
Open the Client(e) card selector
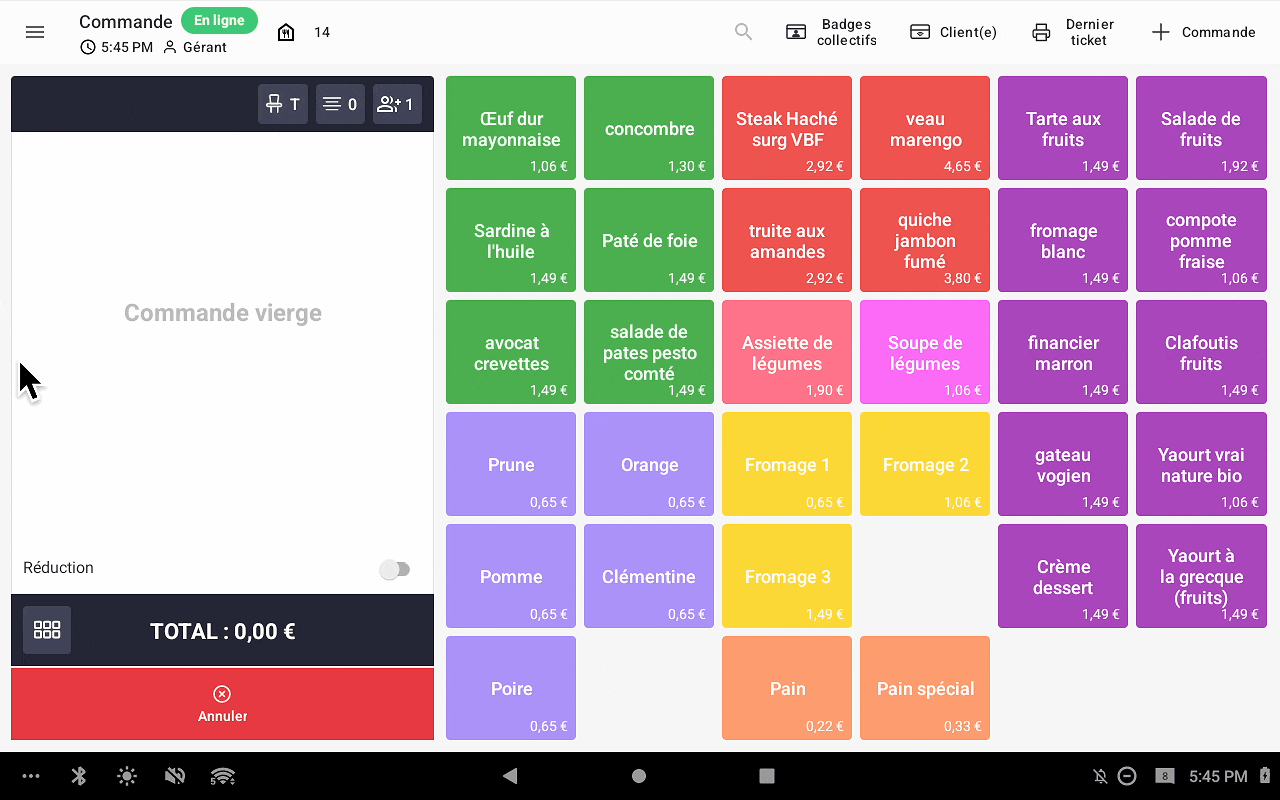pos(953,32)
